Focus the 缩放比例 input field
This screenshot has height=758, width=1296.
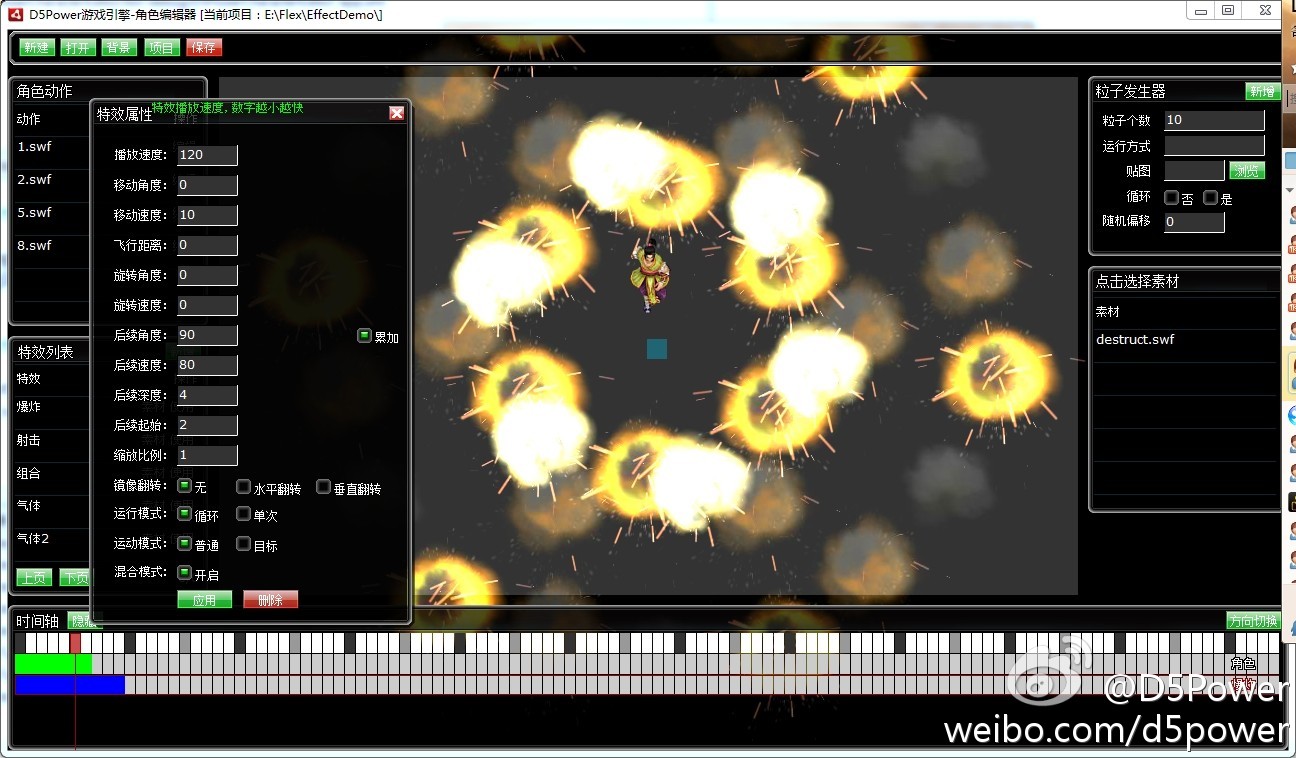coord(207,455)
